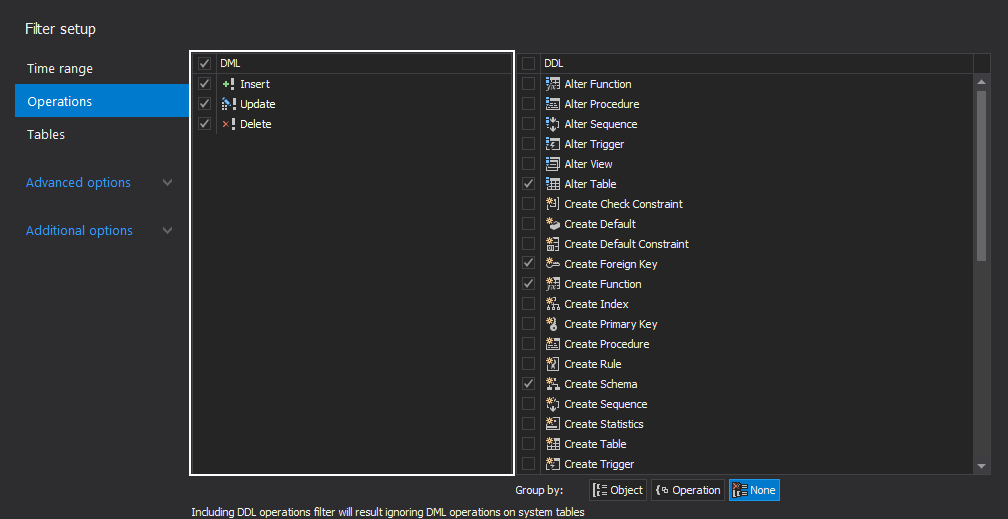Uncheck the Update checkbox
Screen dimensions: 1008x519
pos(204,104)
